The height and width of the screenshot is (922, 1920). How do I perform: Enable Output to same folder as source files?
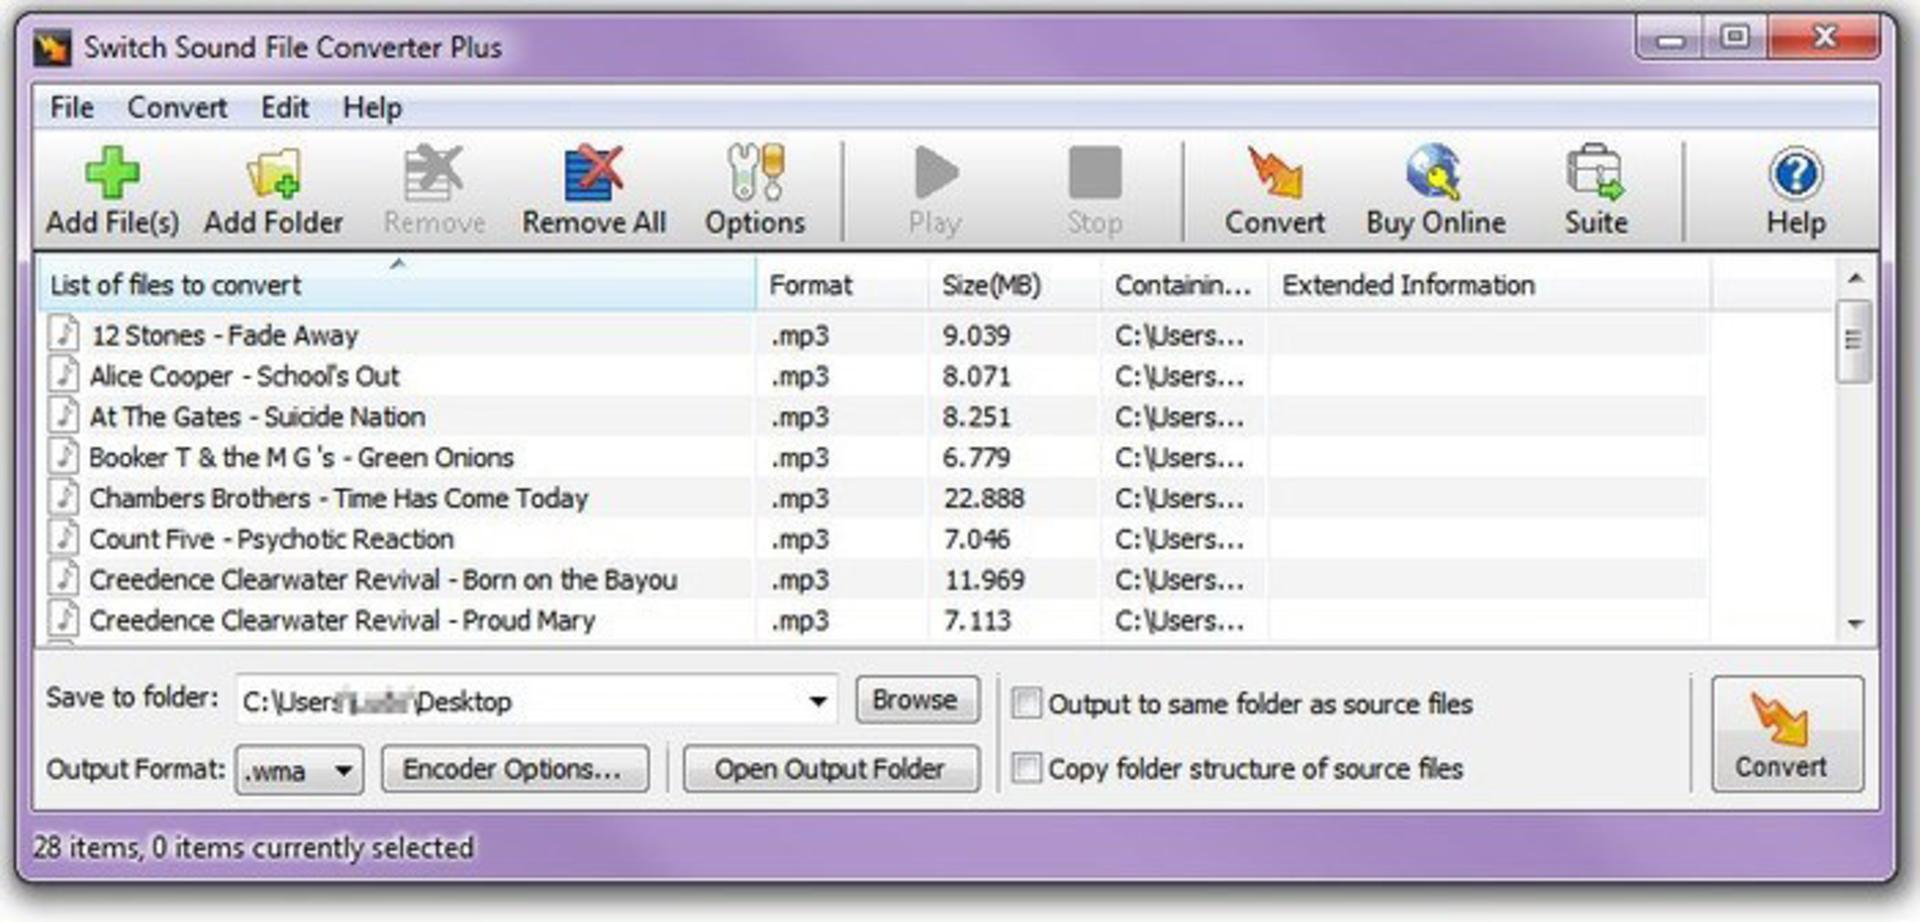pos(1026,703)
